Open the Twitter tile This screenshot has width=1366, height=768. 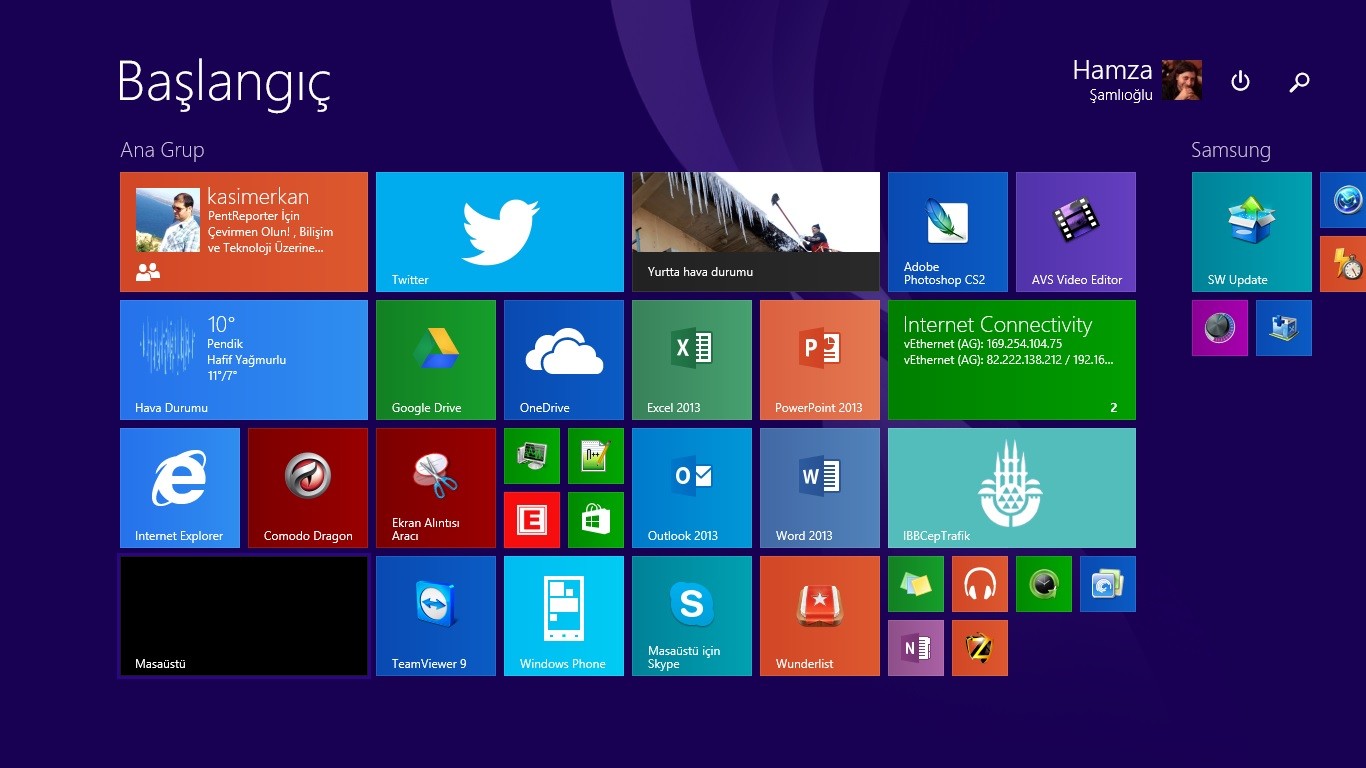point(500,232)
